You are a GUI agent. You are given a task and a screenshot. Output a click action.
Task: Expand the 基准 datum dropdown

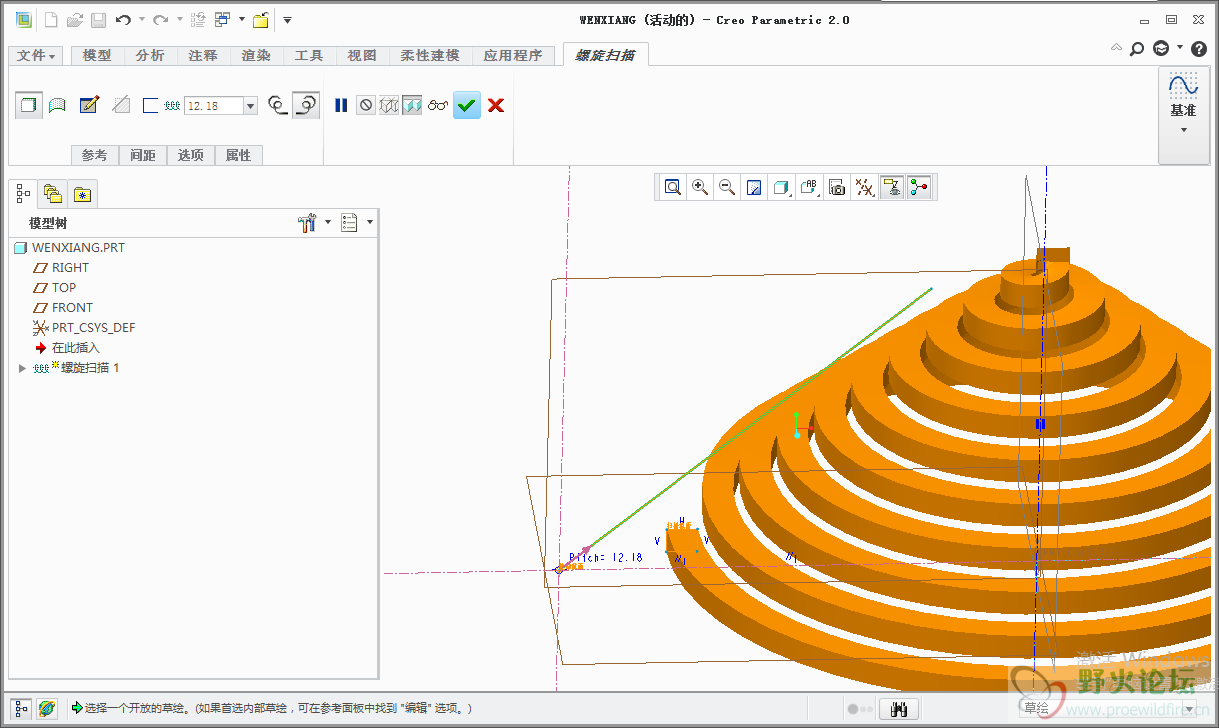[1183, 129]
